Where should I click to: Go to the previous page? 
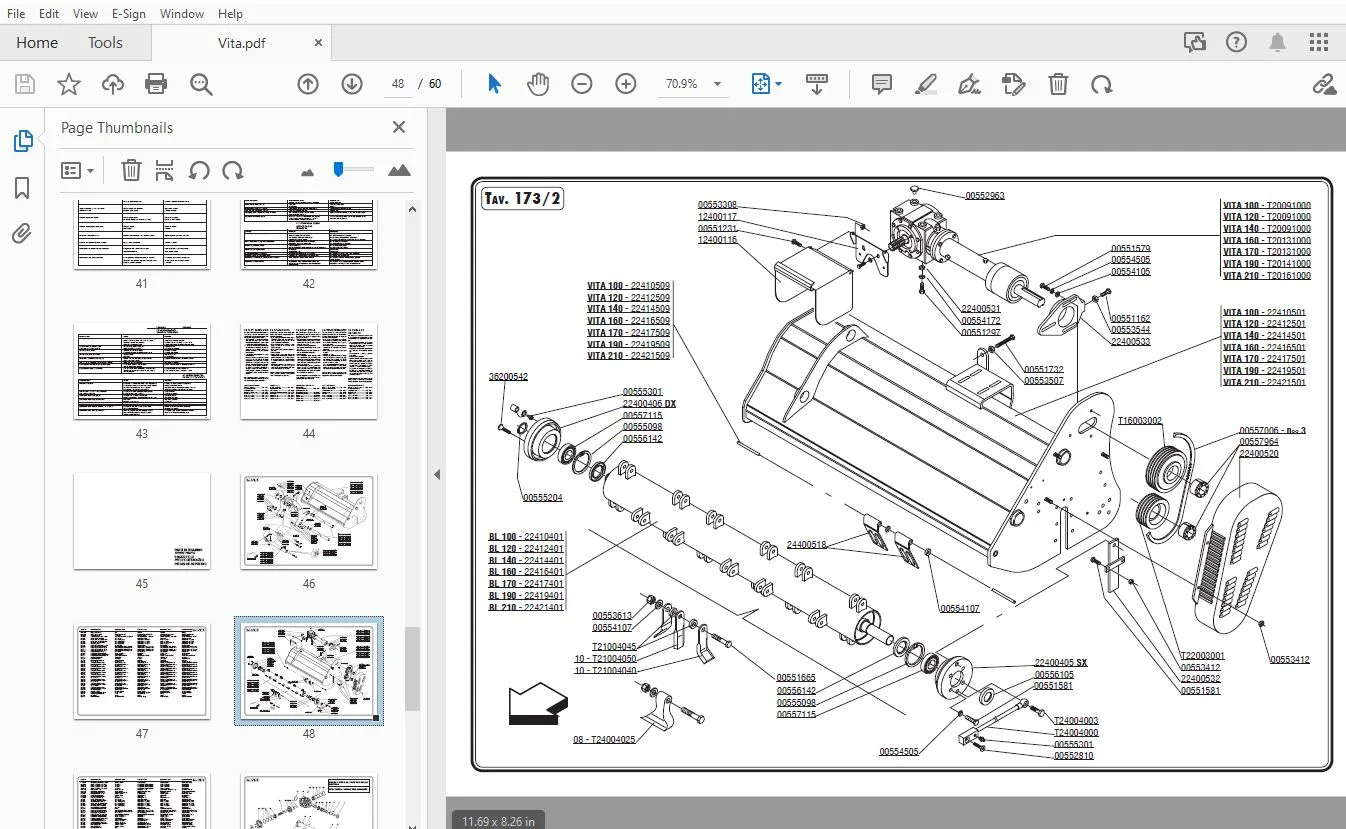point(308,84)
